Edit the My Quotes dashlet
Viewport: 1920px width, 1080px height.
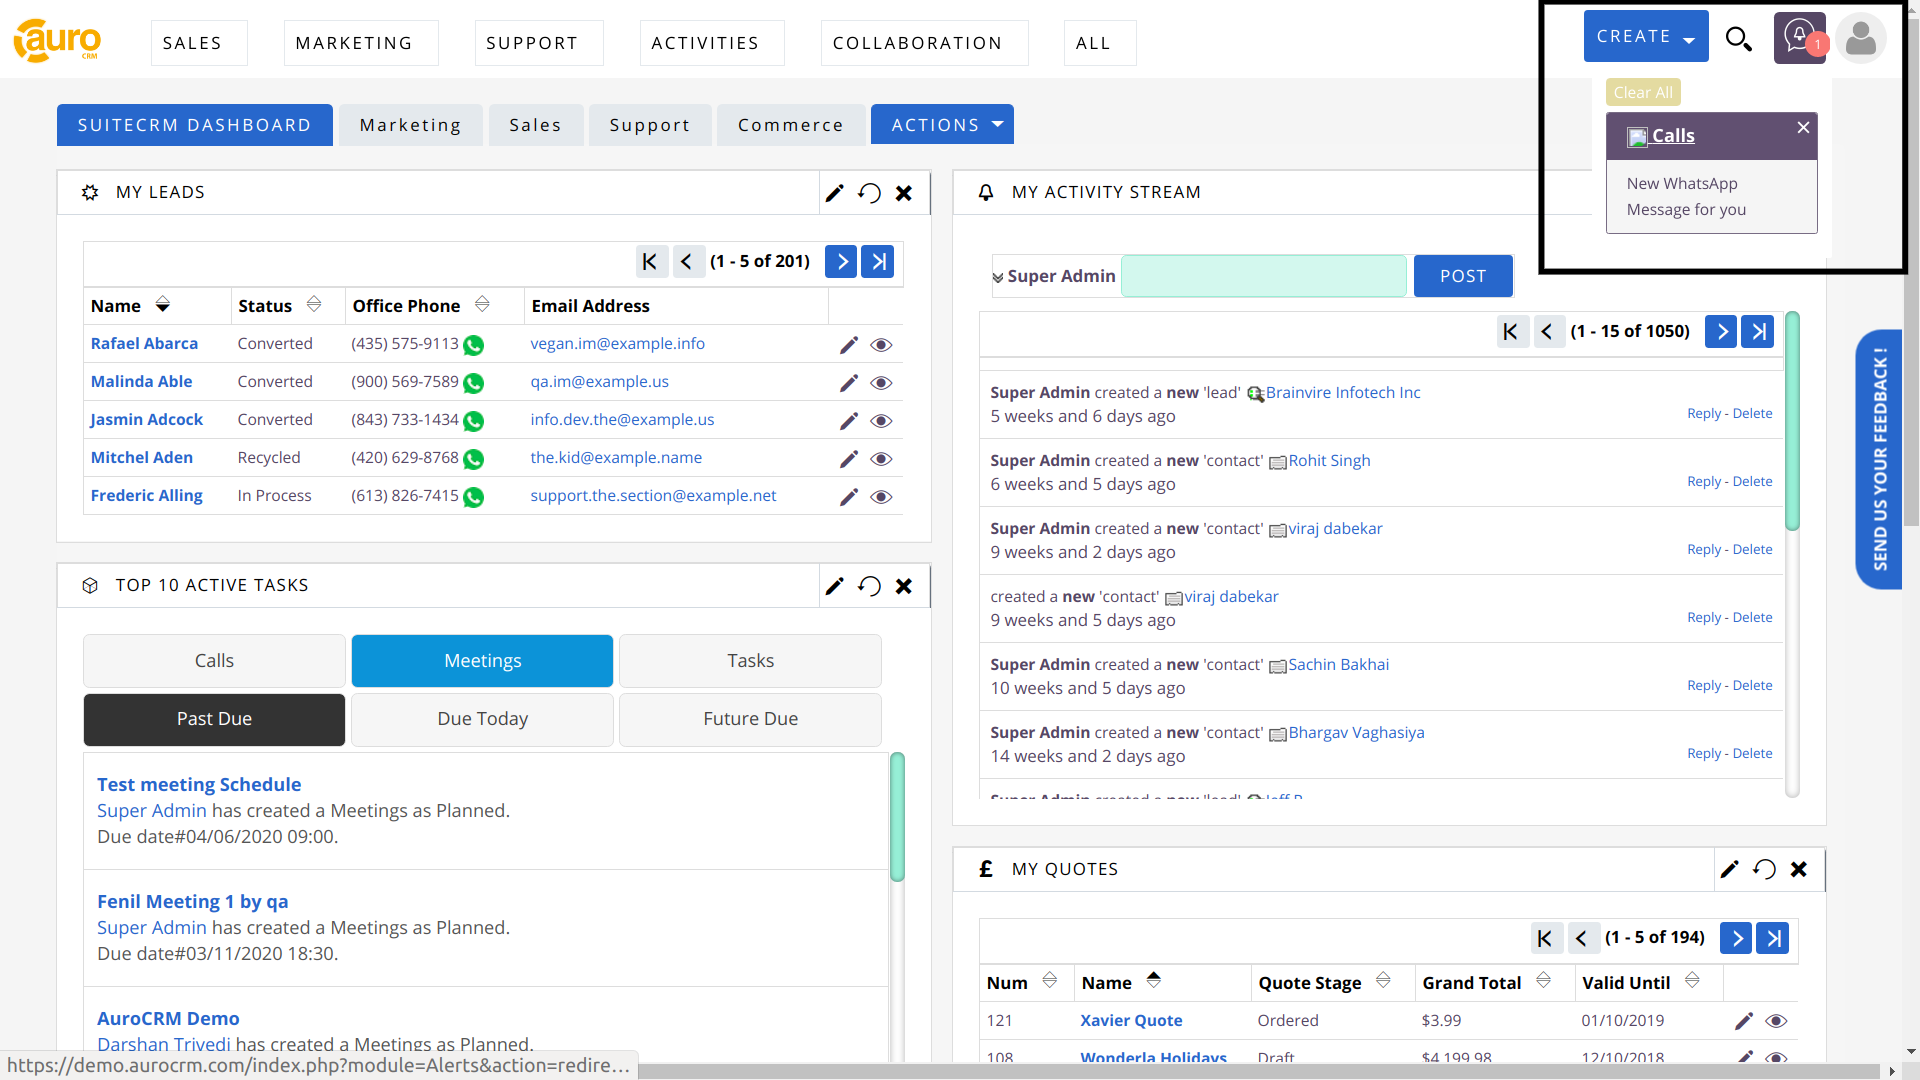tap(1730, 869)
